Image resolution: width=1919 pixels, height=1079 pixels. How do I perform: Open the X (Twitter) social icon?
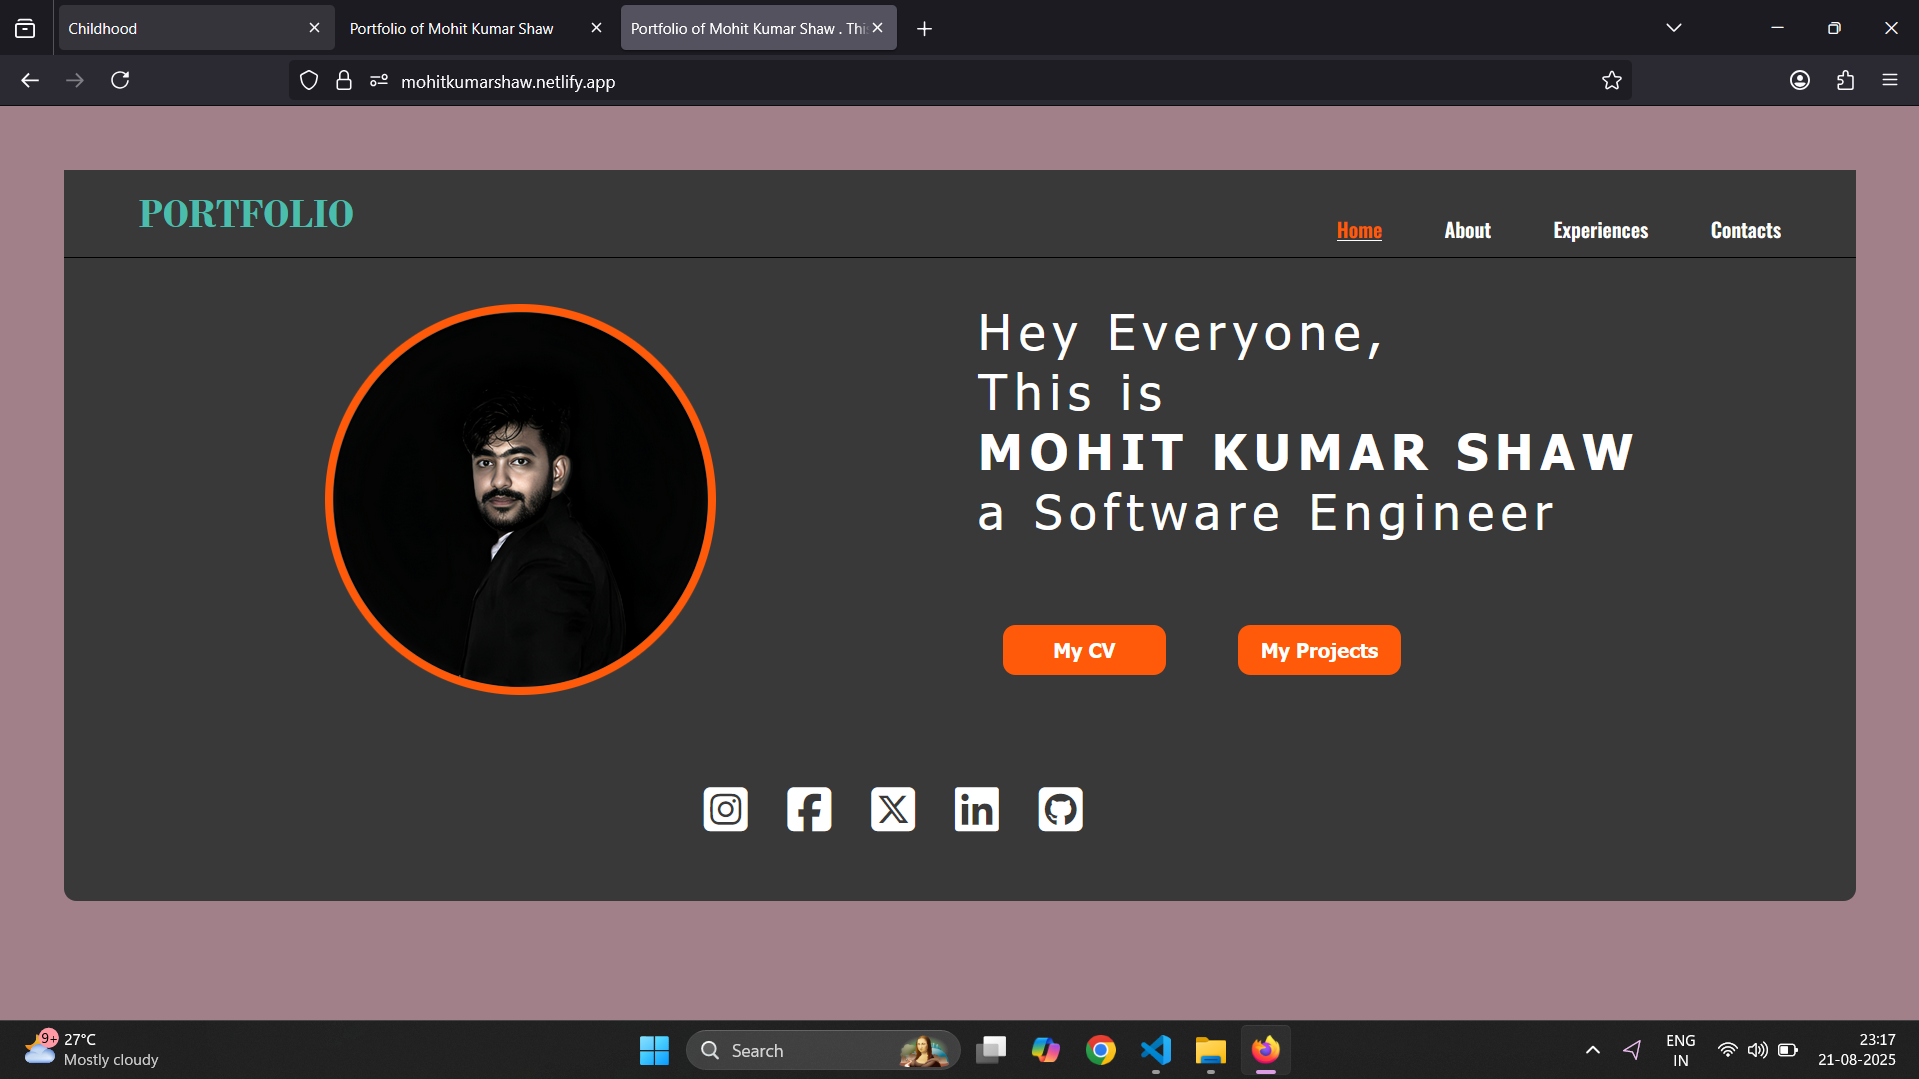[893, 809]
